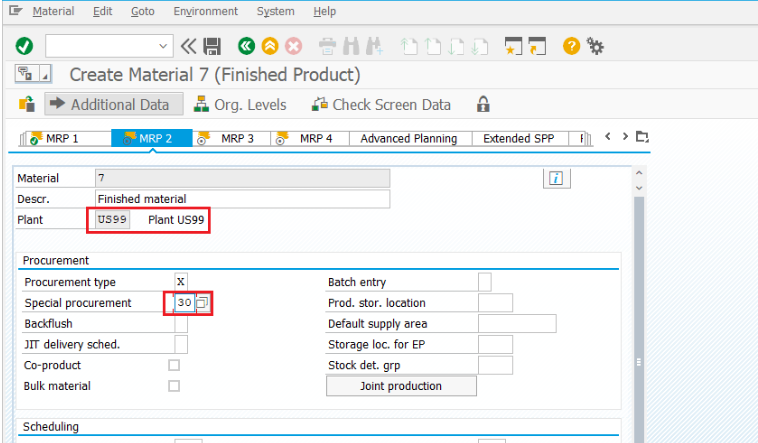Open the tab list overview icon
Viewport: 758px width, 443px height.
pyautogui.click(x=642, y=137)
